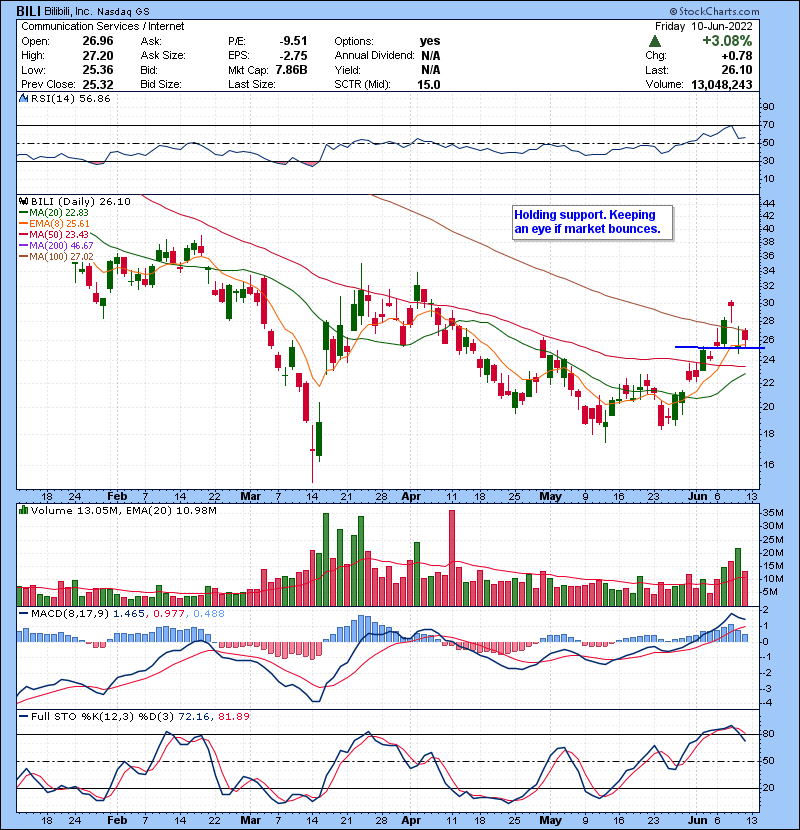Open the StockCharts.com copyright text
This screenshot has height=830, width=800.
point(714,11)
